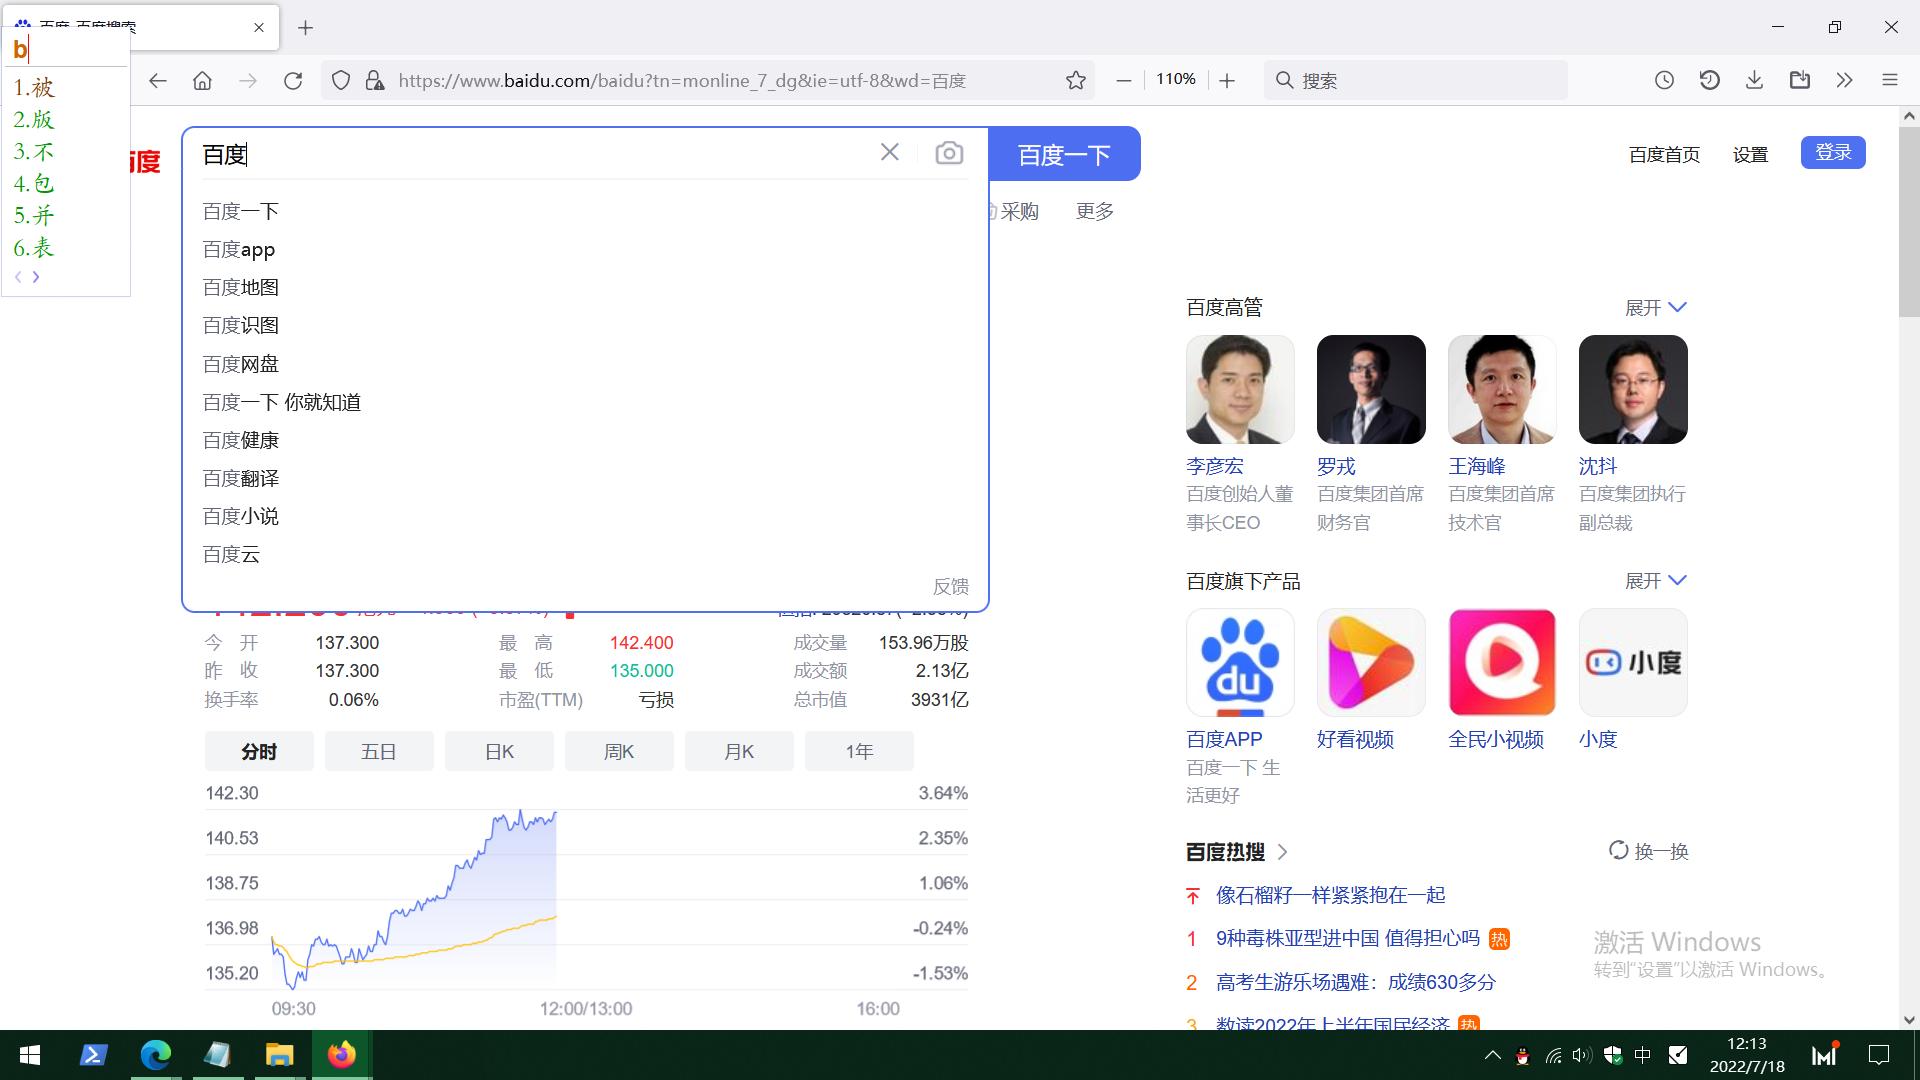
Task: Open the undo closed tab icon
Action: [1710, 81]
